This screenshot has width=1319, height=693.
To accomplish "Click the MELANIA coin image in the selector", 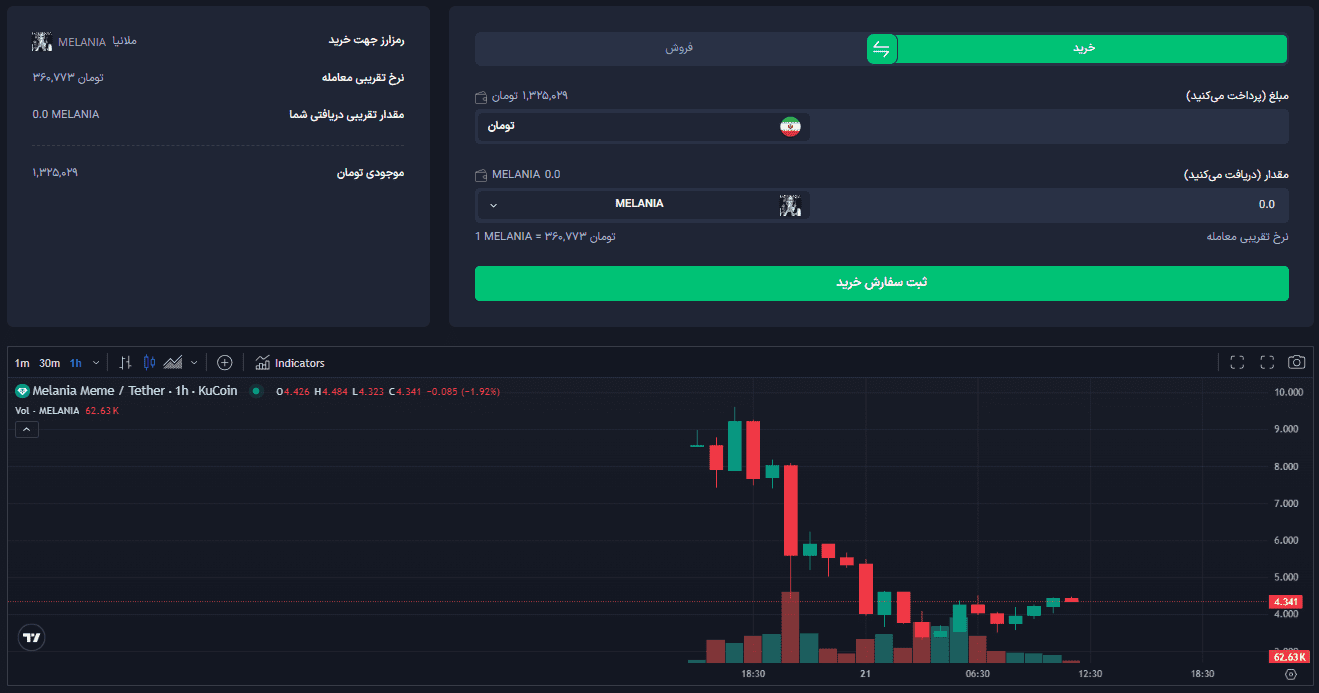I will pyautogui.click(x=790, y=205).
